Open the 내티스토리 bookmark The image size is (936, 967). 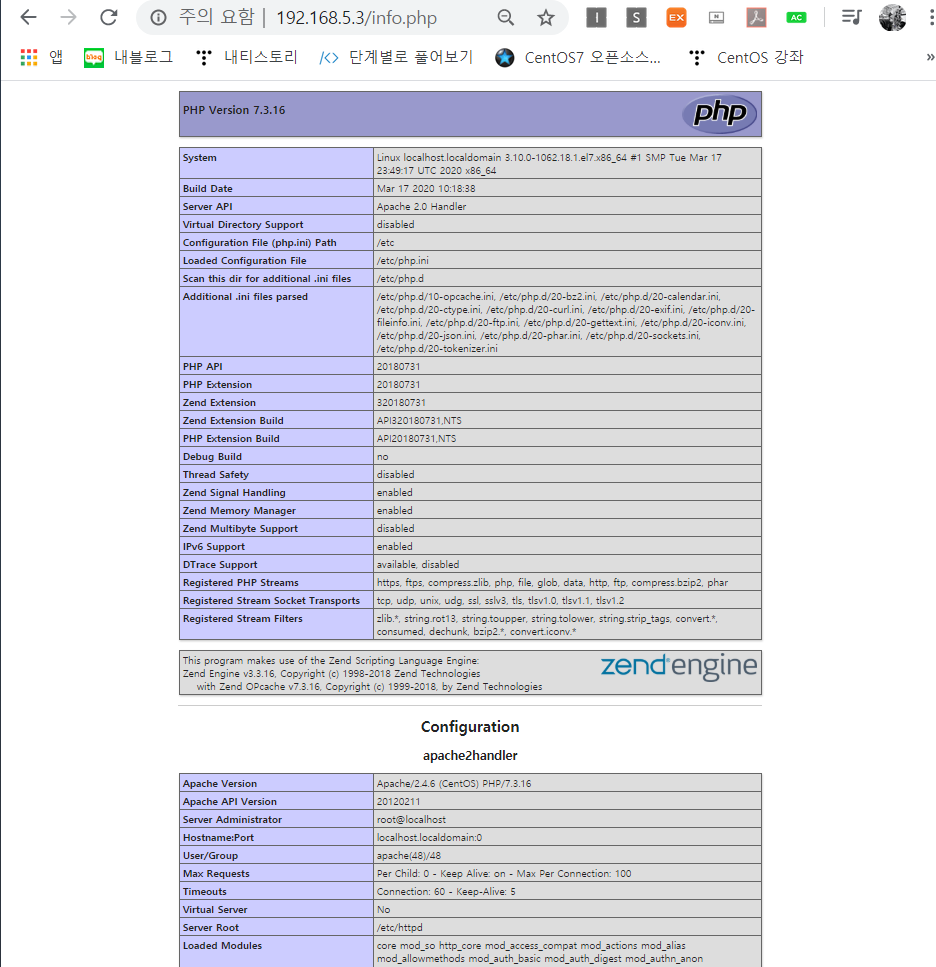(247, 57)
